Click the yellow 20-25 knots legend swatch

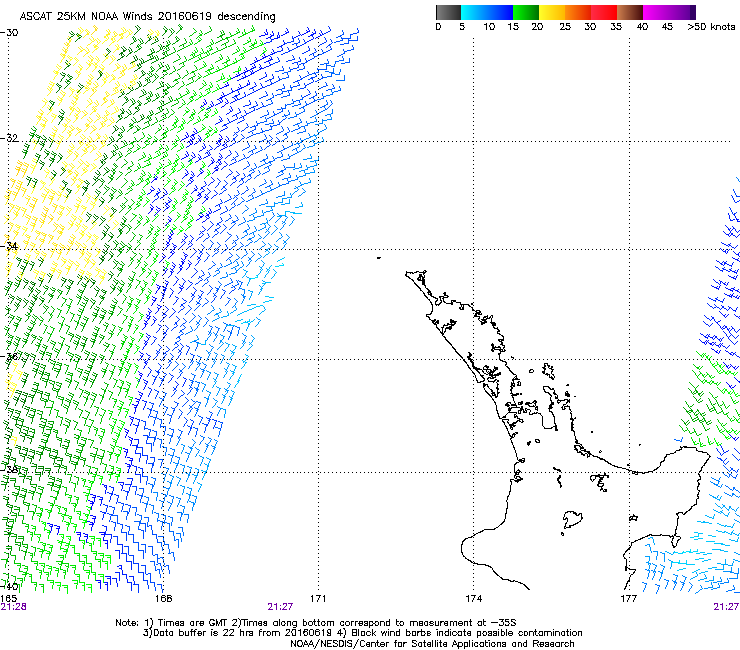click(552, 12)
